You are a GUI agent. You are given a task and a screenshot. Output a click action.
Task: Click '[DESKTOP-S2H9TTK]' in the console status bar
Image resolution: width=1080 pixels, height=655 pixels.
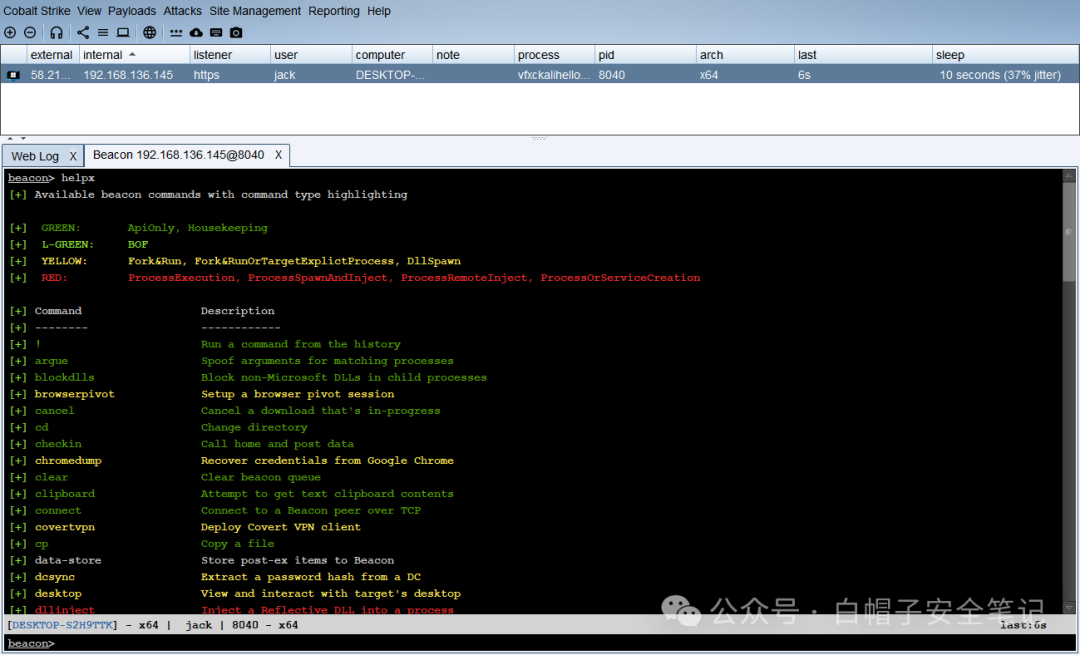point(63,625)
